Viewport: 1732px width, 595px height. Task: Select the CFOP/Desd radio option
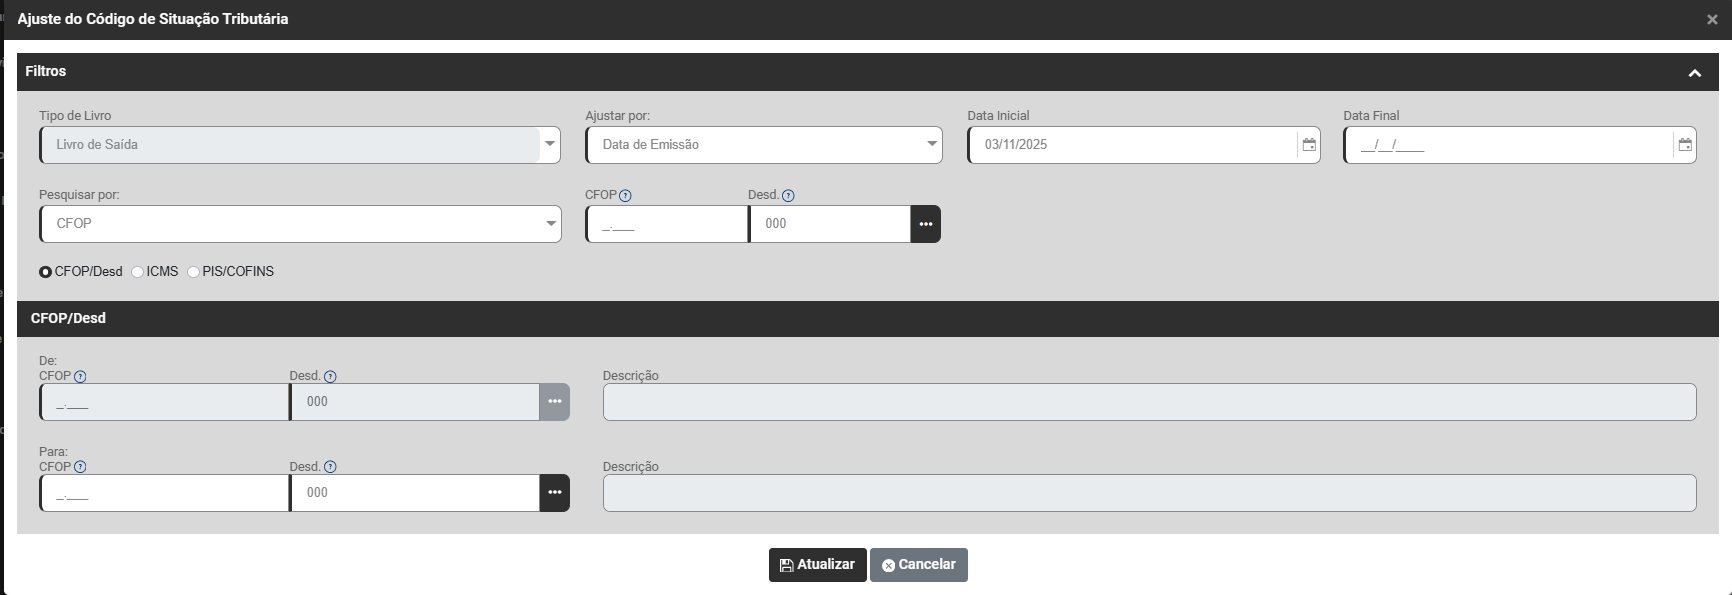click(45, 272)
